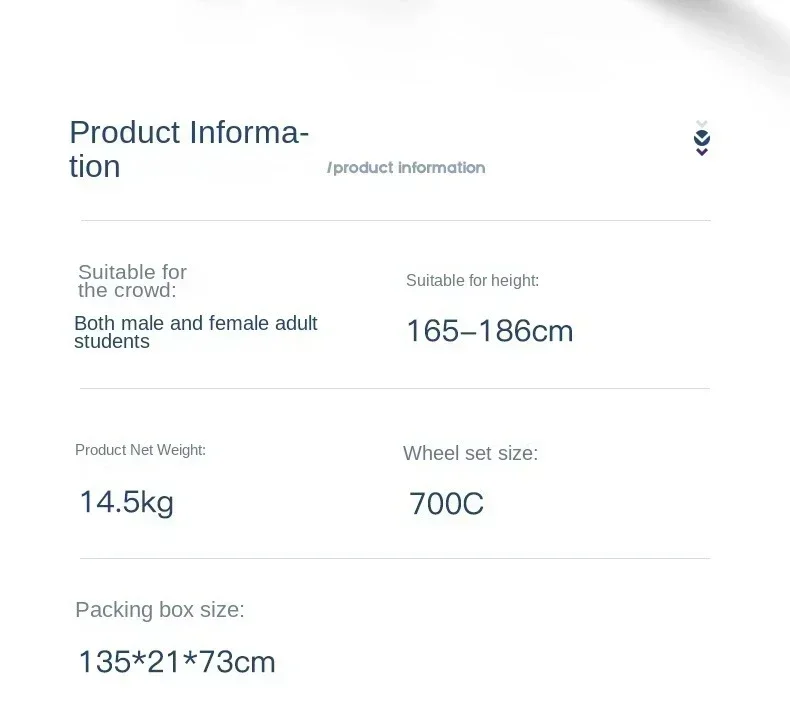Click the word "students" in the crowd description
790x706 pixels.
(x=112, y=342)
